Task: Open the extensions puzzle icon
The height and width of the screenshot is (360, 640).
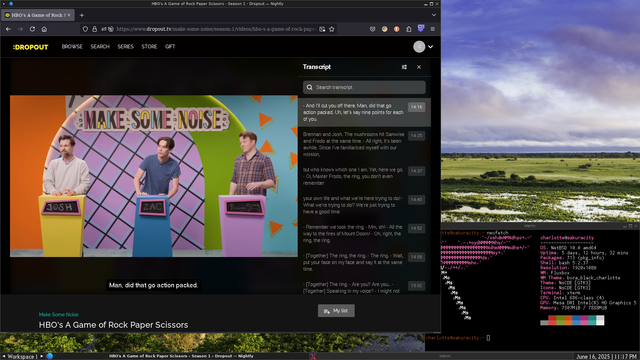Action: pyautogui.click(x=409, y=29)
